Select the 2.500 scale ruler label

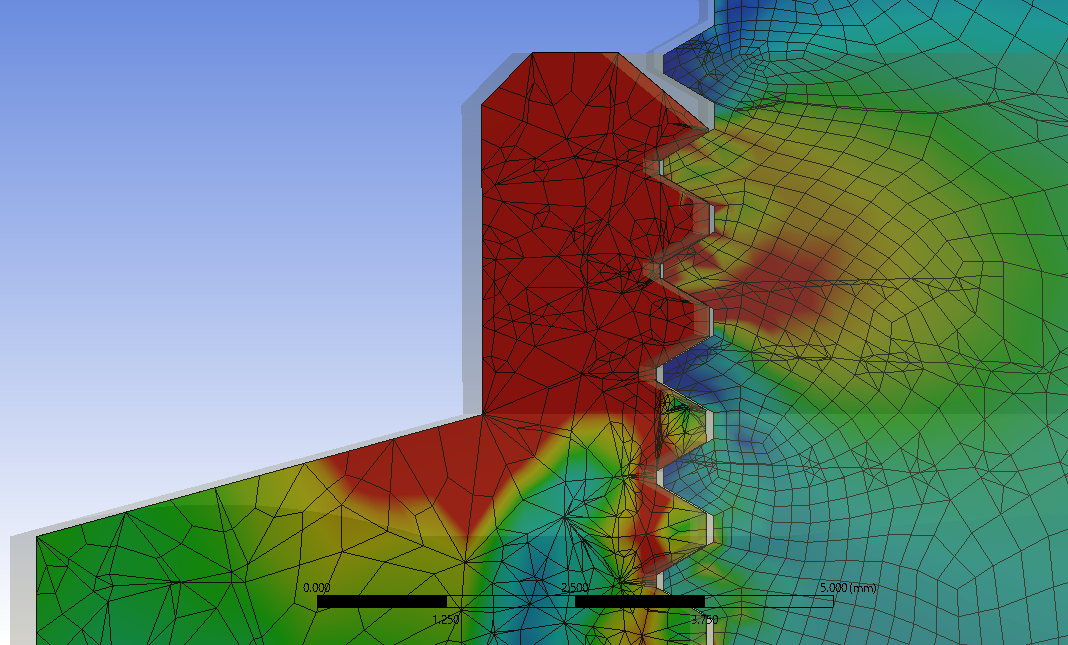[575, 588]
